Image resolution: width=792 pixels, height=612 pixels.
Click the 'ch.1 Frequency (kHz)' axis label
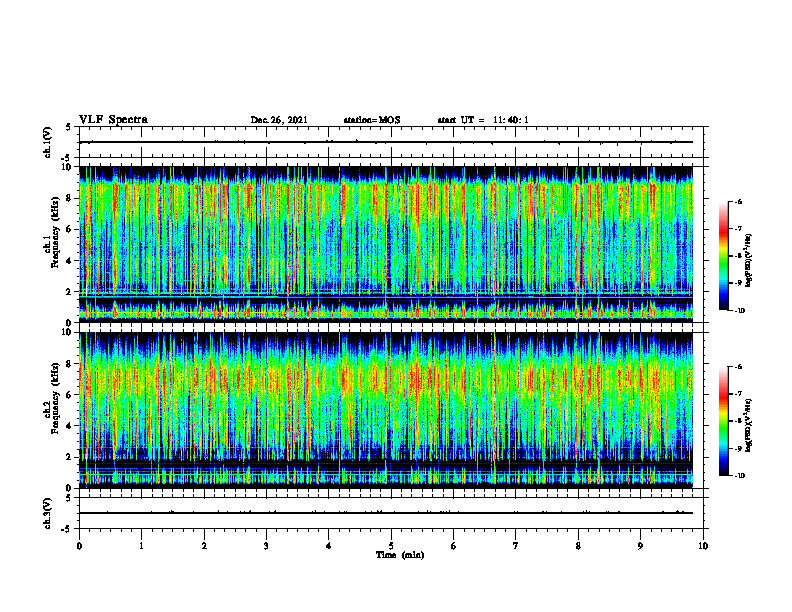(52, 233)
